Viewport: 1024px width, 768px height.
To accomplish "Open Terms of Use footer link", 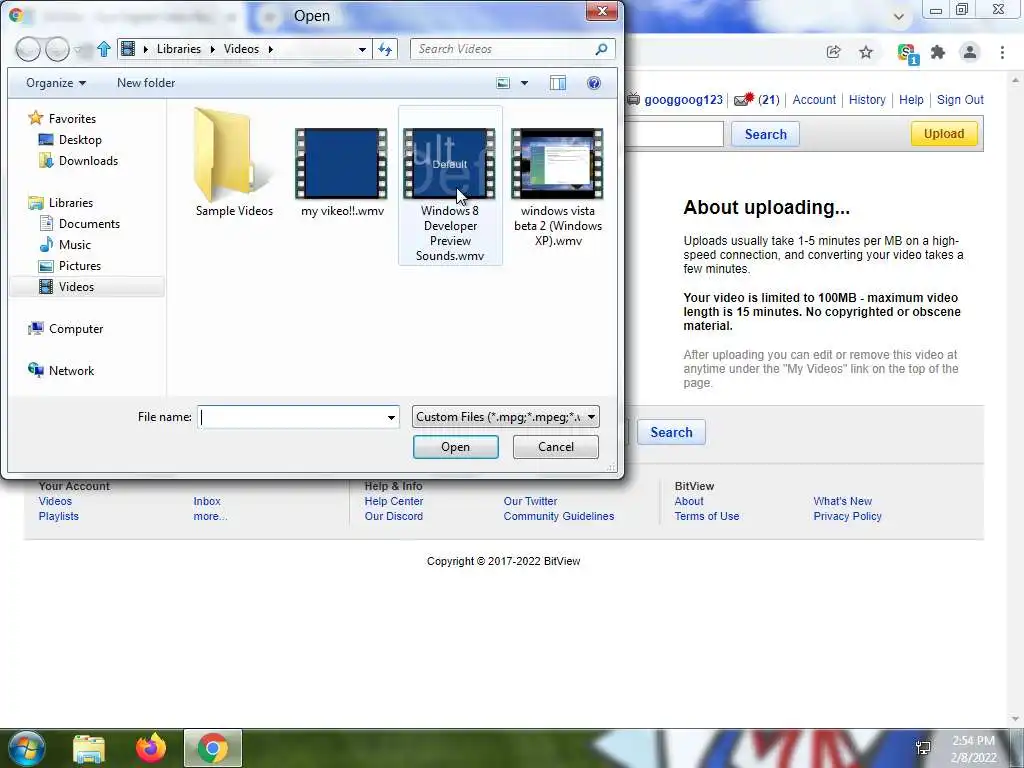I will click(x=707, y=516).
